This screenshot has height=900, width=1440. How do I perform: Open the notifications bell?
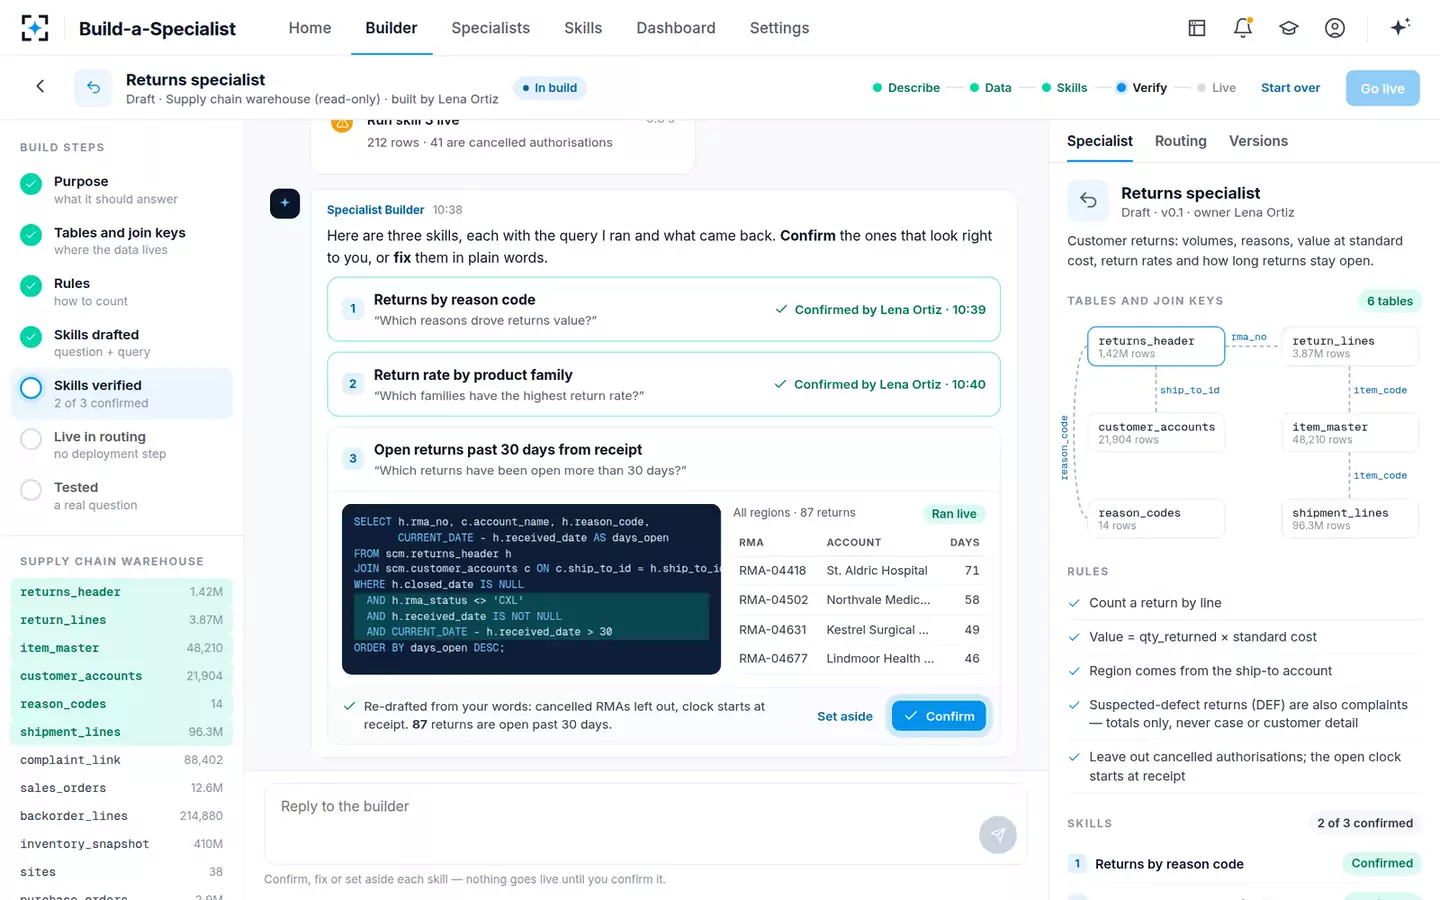[1243, 28]
